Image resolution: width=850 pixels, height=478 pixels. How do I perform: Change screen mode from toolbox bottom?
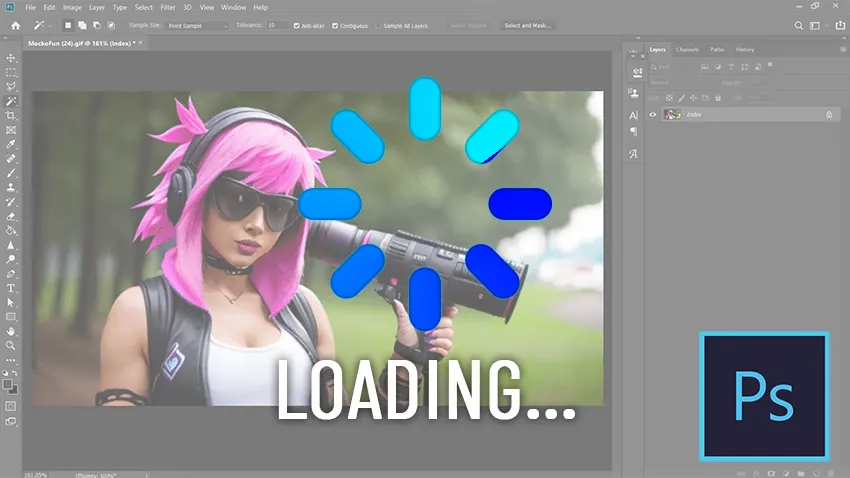pos(11,421)
